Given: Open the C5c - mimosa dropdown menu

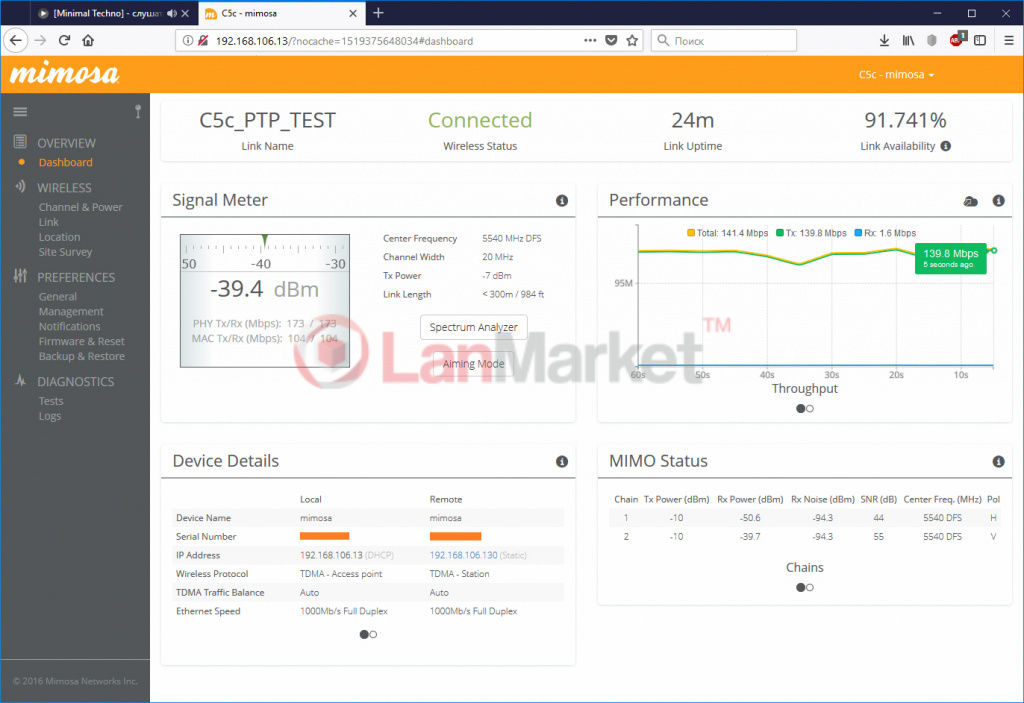Looking at the screenshot, I should 896,75.
